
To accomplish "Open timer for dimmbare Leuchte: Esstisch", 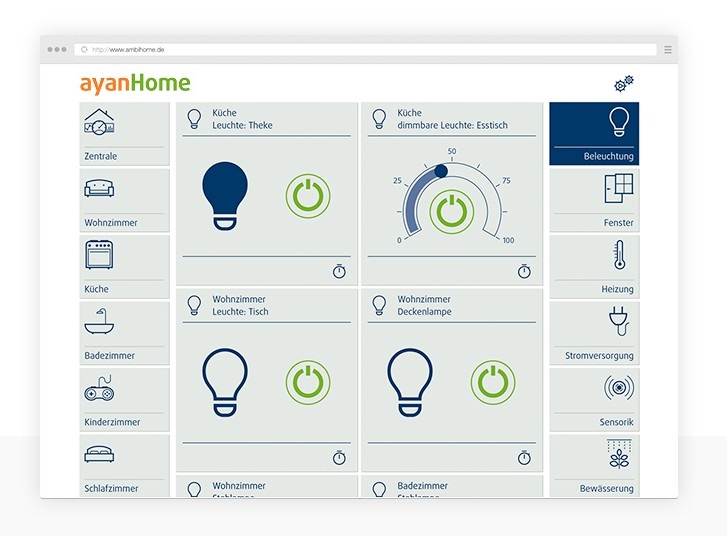I will coord(524,271).
